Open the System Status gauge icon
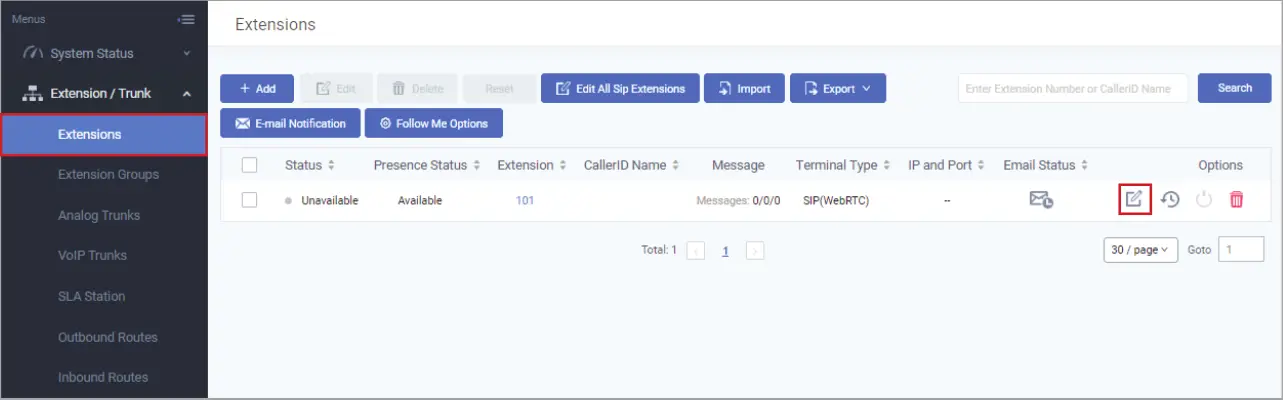1283x400 pixels. pos(32,53)
